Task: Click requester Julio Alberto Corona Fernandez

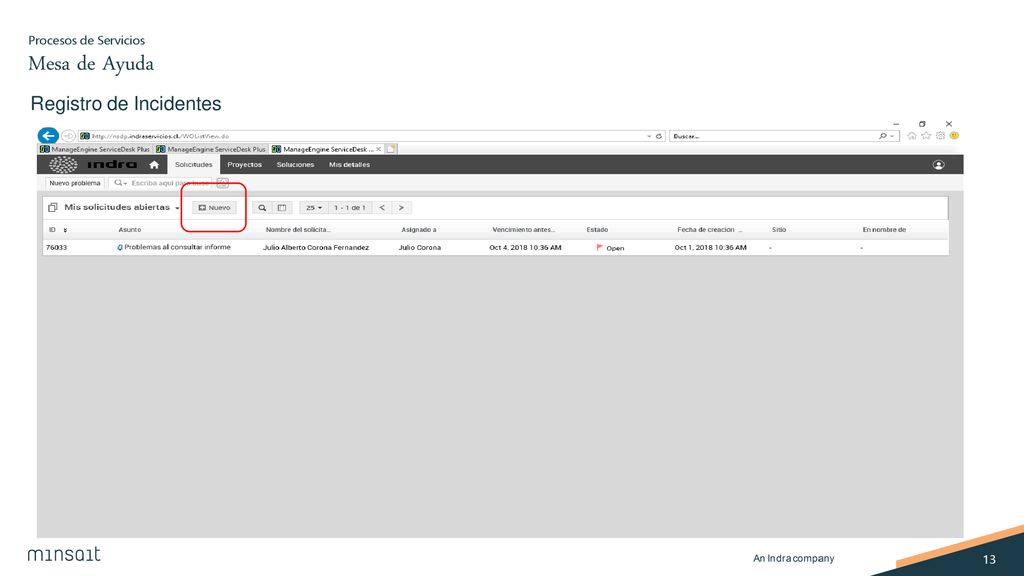Action: [316, 248]
